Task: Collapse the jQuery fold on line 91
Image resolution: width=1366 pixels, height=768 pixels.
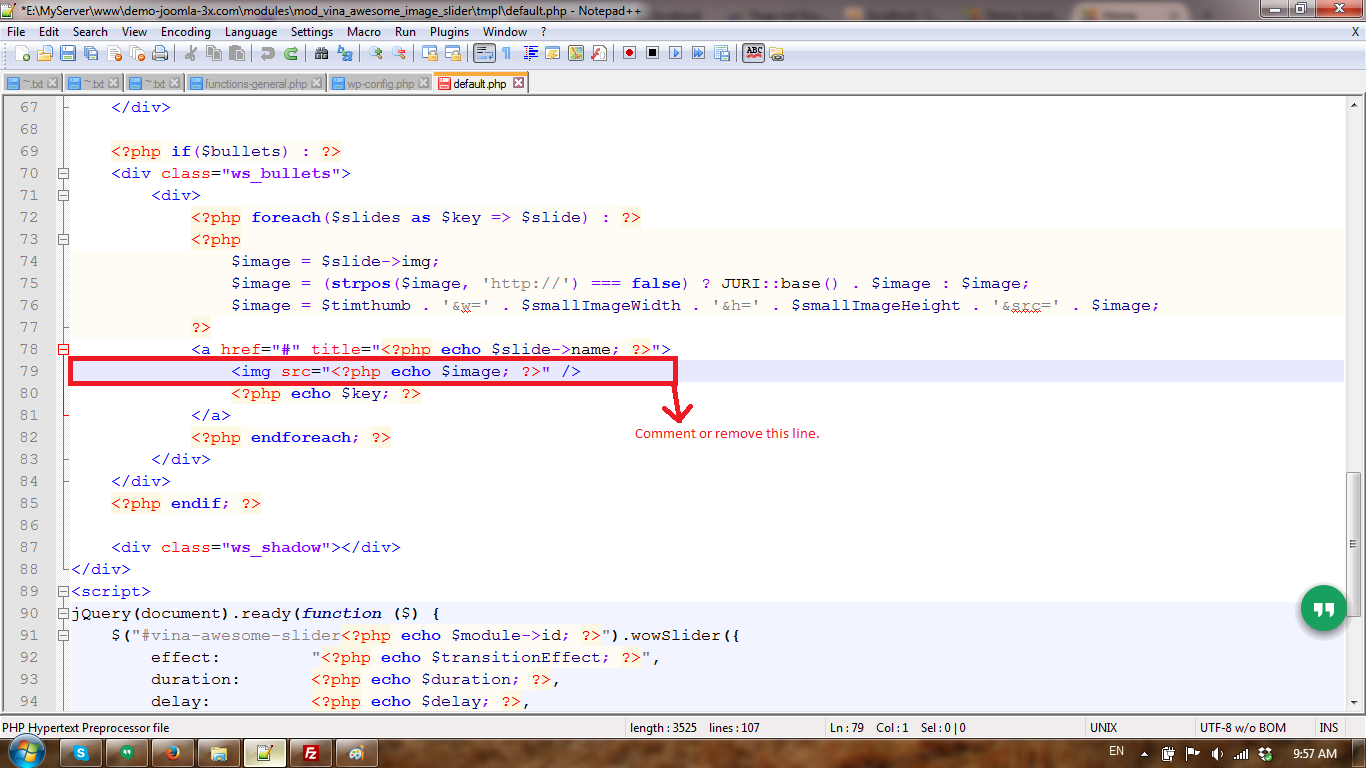Action: click(63, 635)
